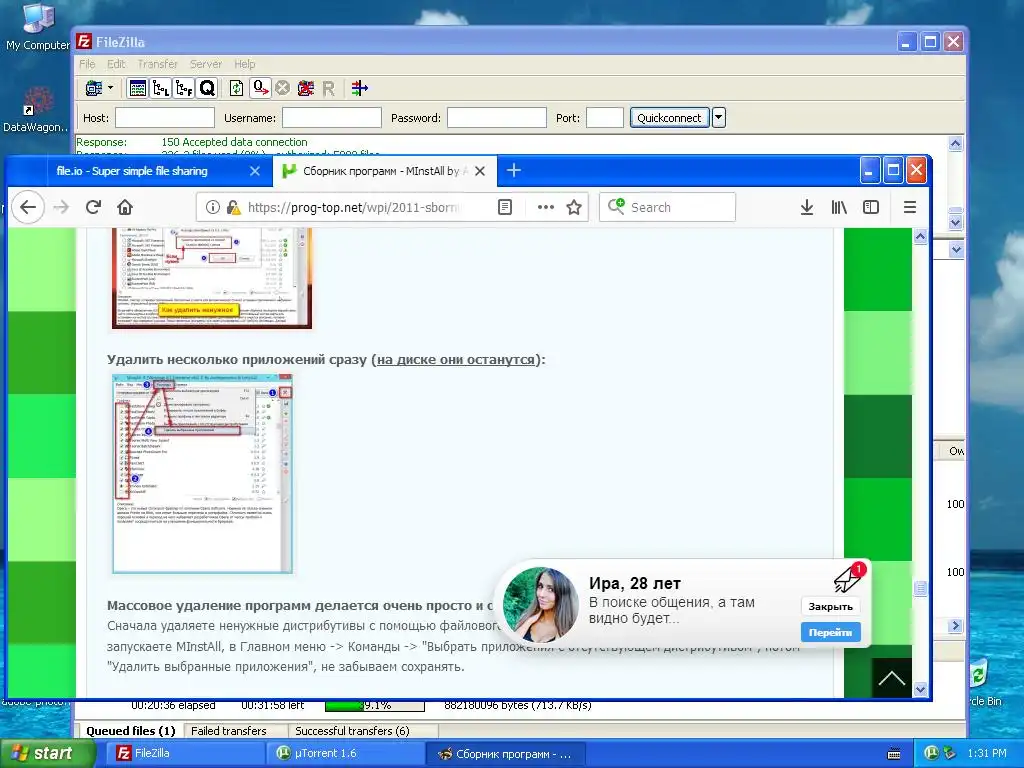Bookmark this page with star icon
The image size is (1024, 768).
pos(574,207)
